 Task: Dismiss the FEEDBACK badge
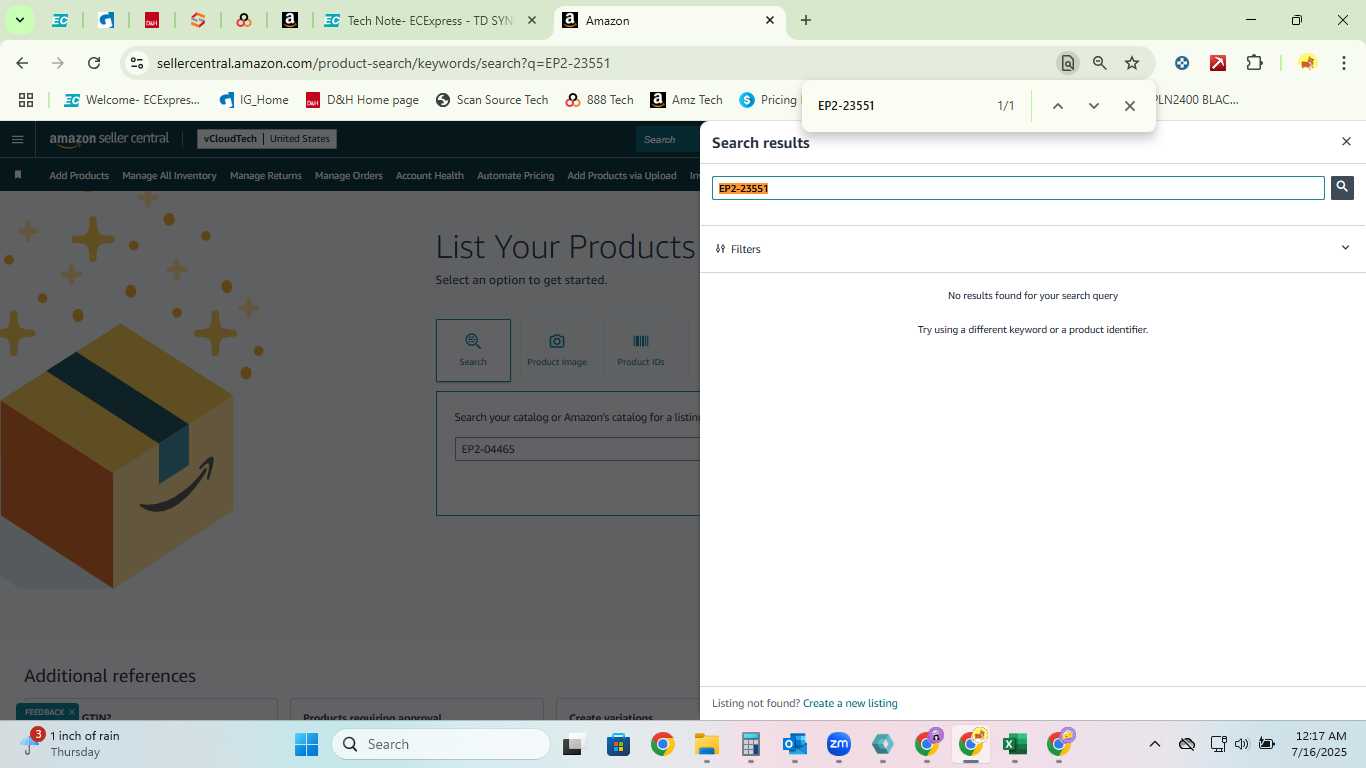point(71,712)
